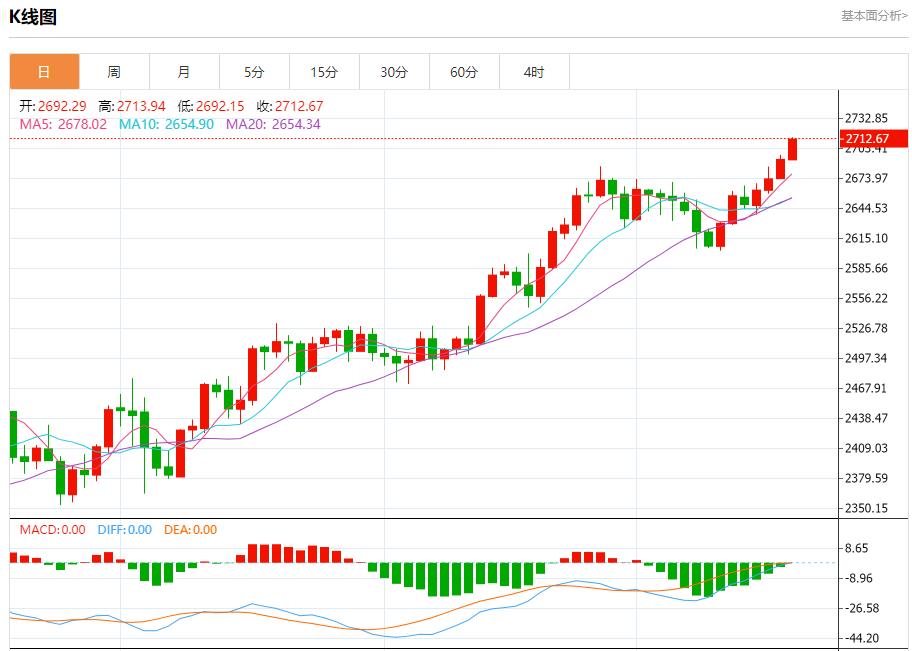Open the 基本面分析 link
Image resolution: width=912 pixels, height=651 pixels.
pyautogui.click(x=874, y=16)
